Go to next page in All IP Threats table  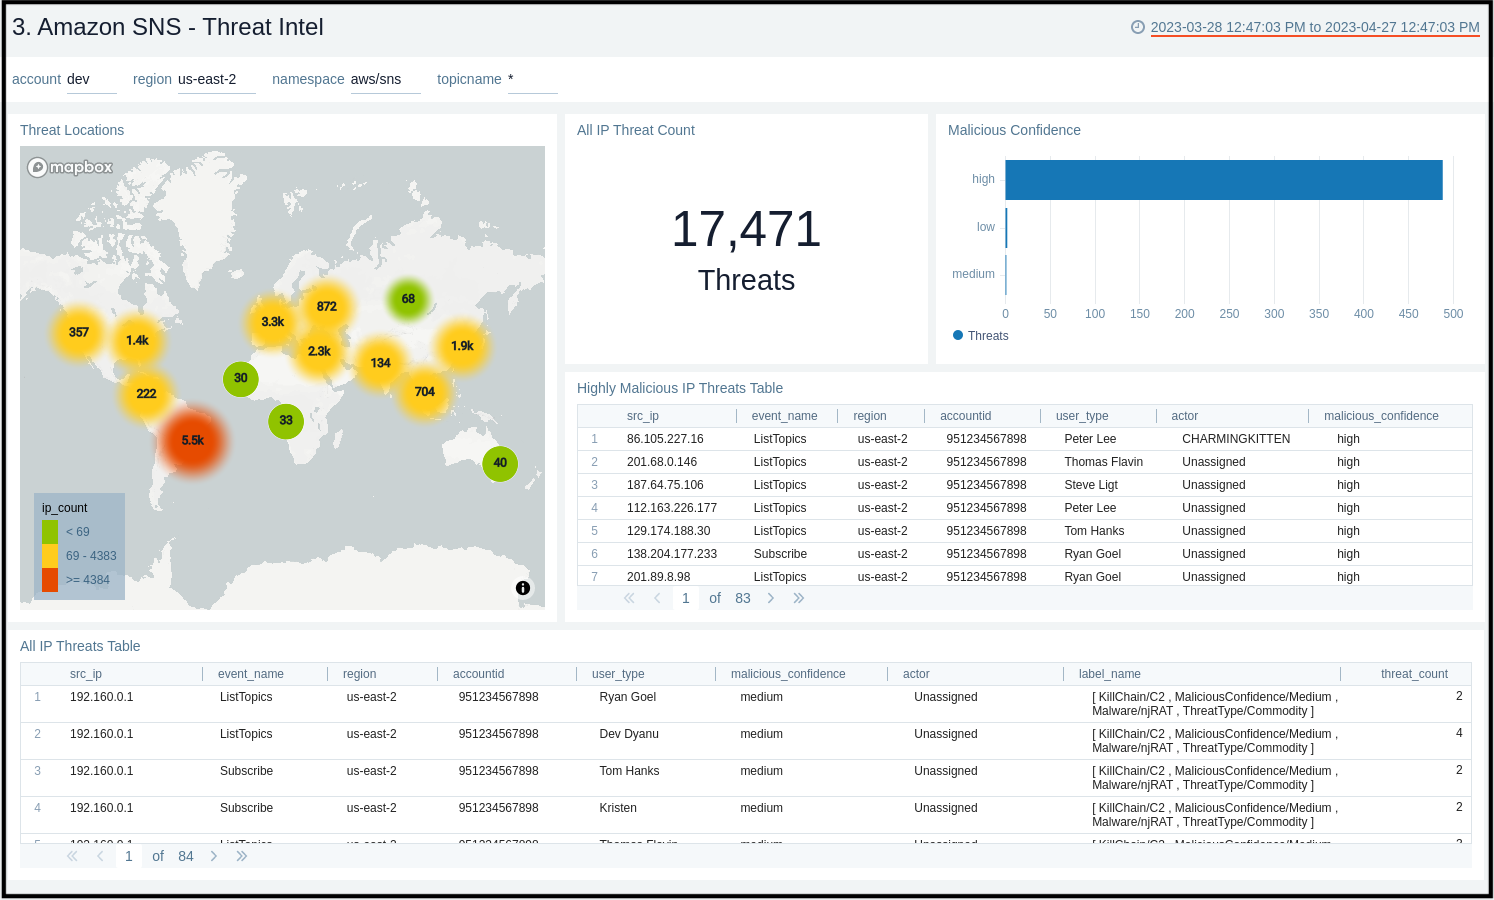214,856
